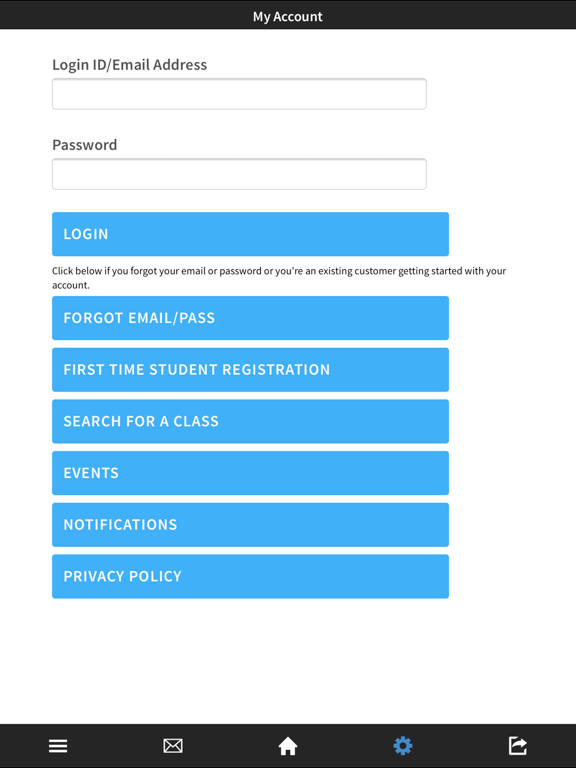Tap the EVENTS label text
This screenshot has height=768, width=576.
(91, 473)
